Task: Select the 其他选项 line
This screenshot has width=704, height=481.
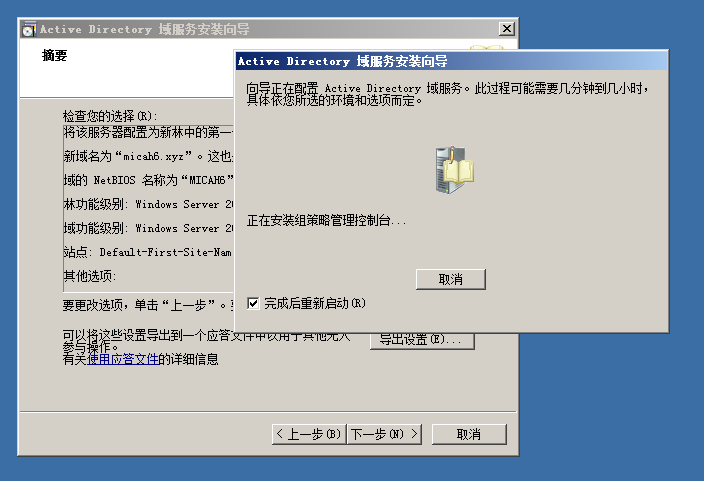Action: (90, 276)
